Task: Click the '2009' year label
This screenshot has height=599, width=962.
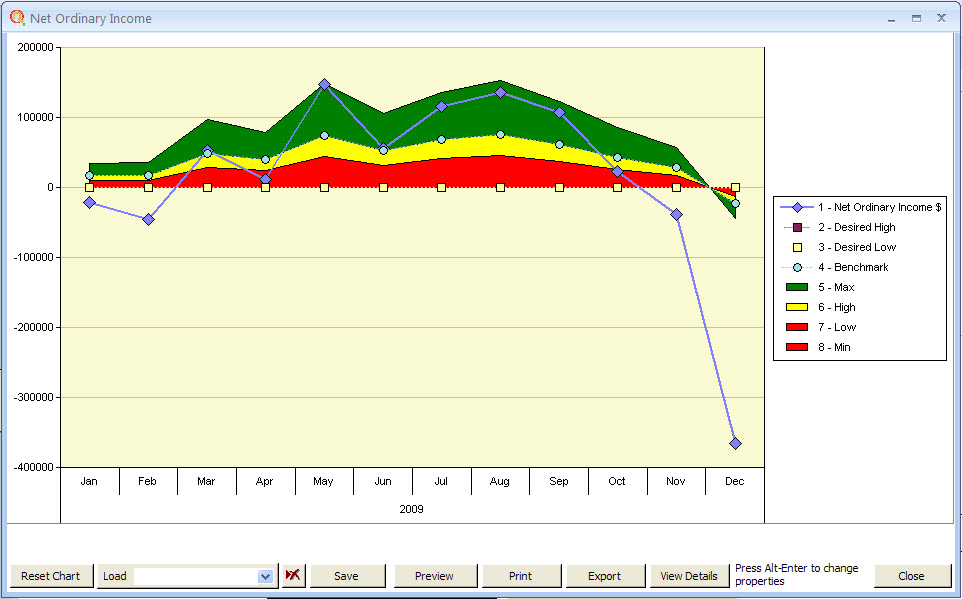Action: [x=412, y=508]
